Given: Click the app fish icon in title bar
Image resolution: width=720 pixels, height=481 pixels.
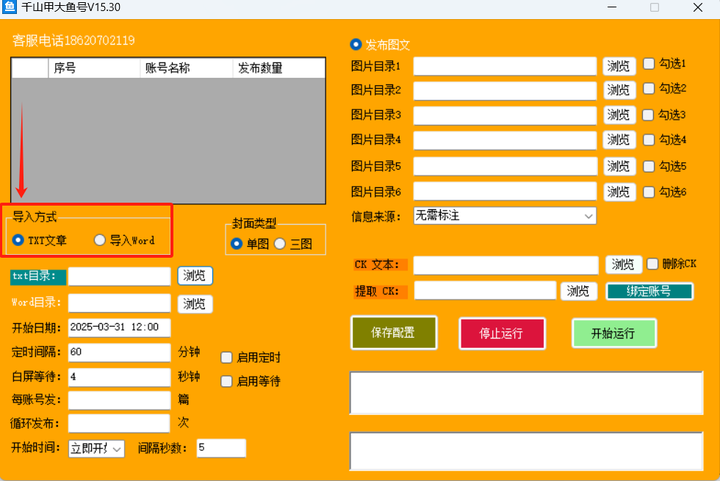Looking at the screenshot, I should click(x=9, y=7).
